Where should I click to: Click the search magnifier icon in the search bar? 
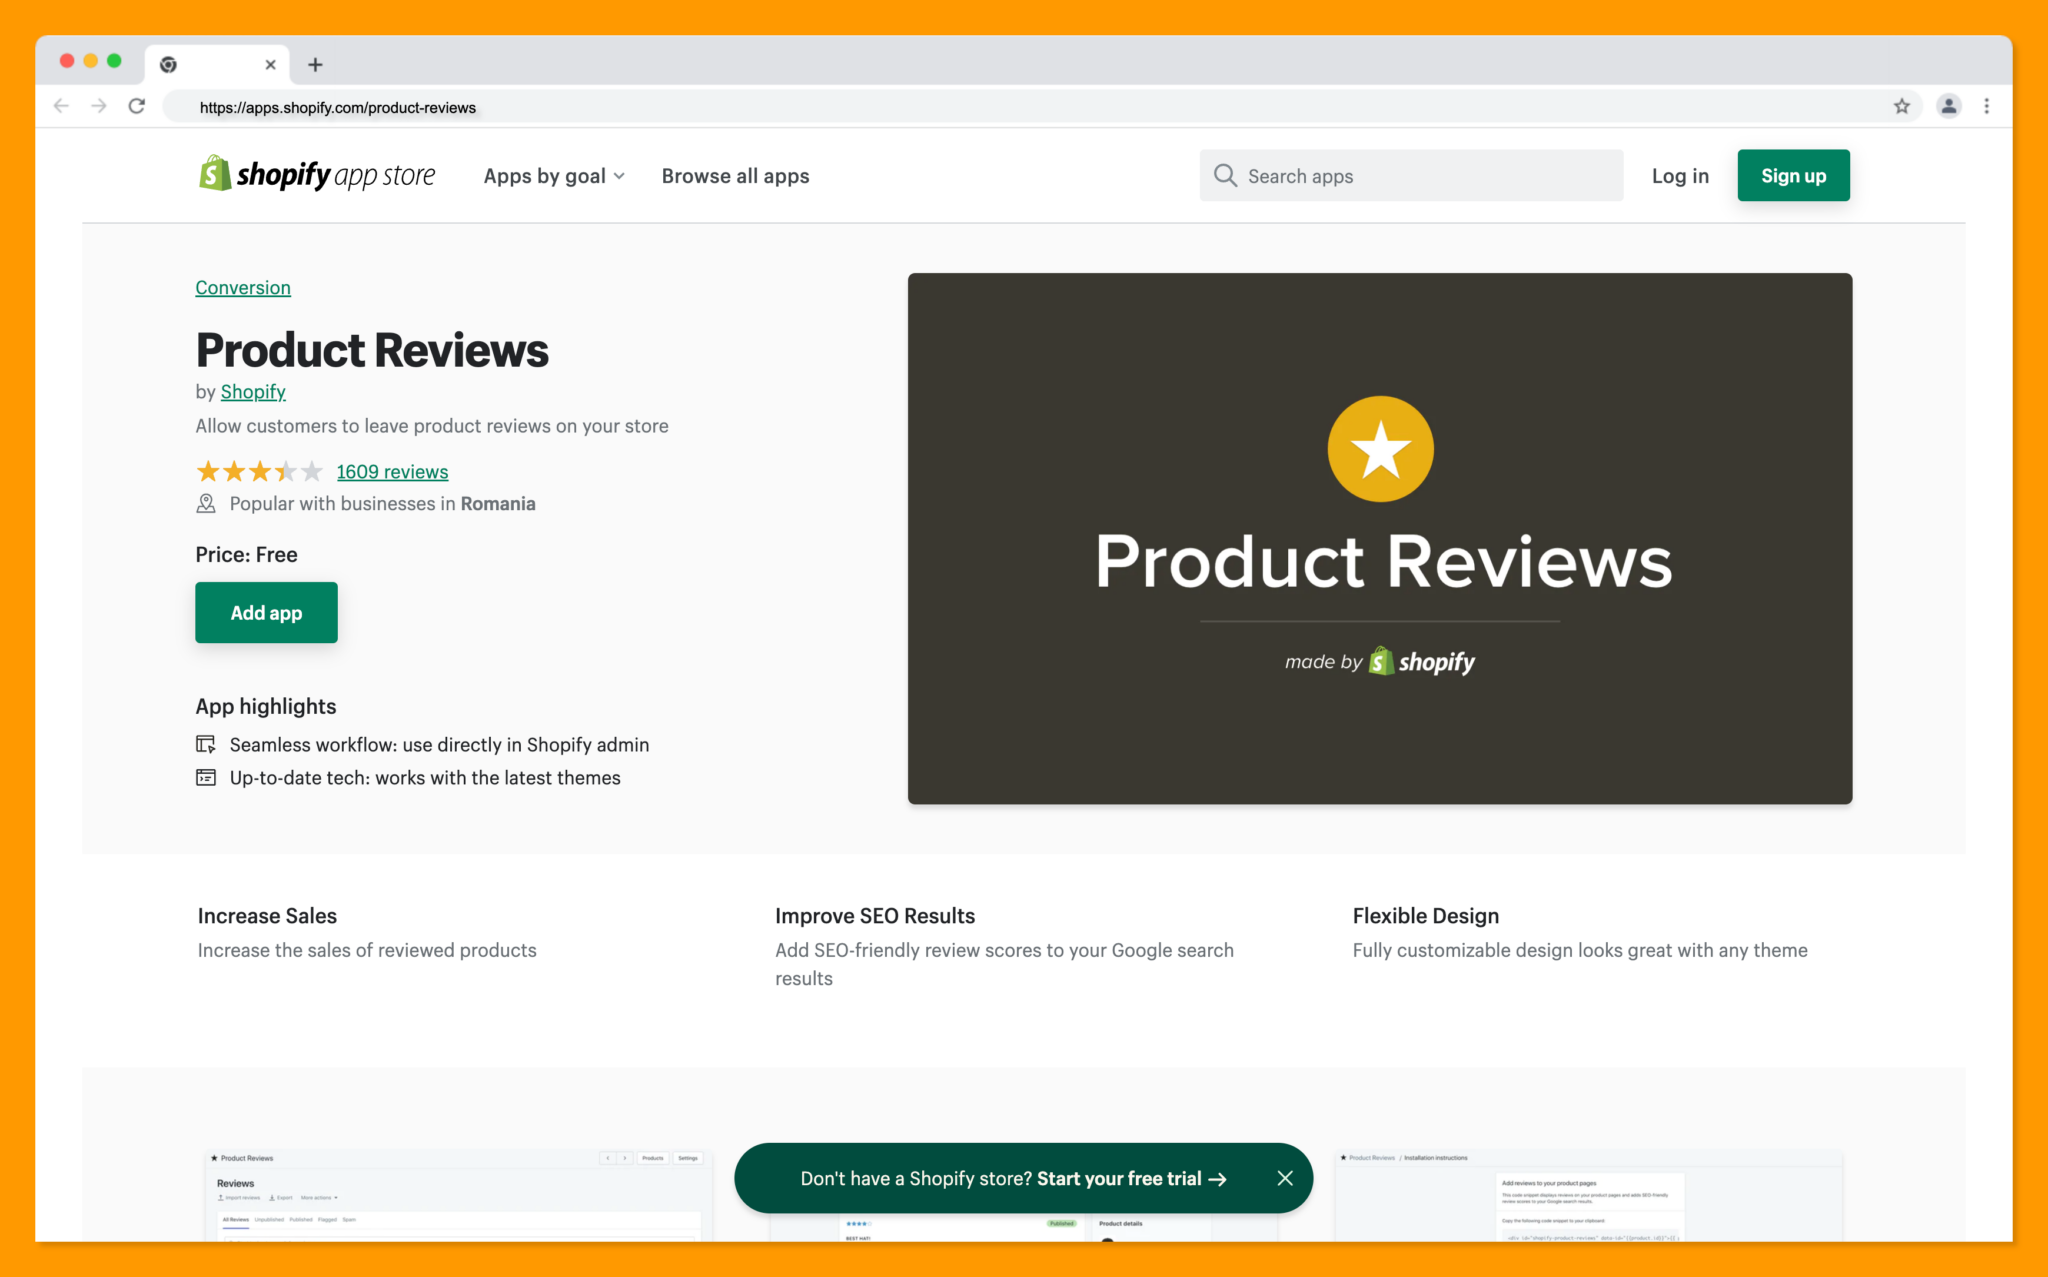click(x=1225, y=175)
